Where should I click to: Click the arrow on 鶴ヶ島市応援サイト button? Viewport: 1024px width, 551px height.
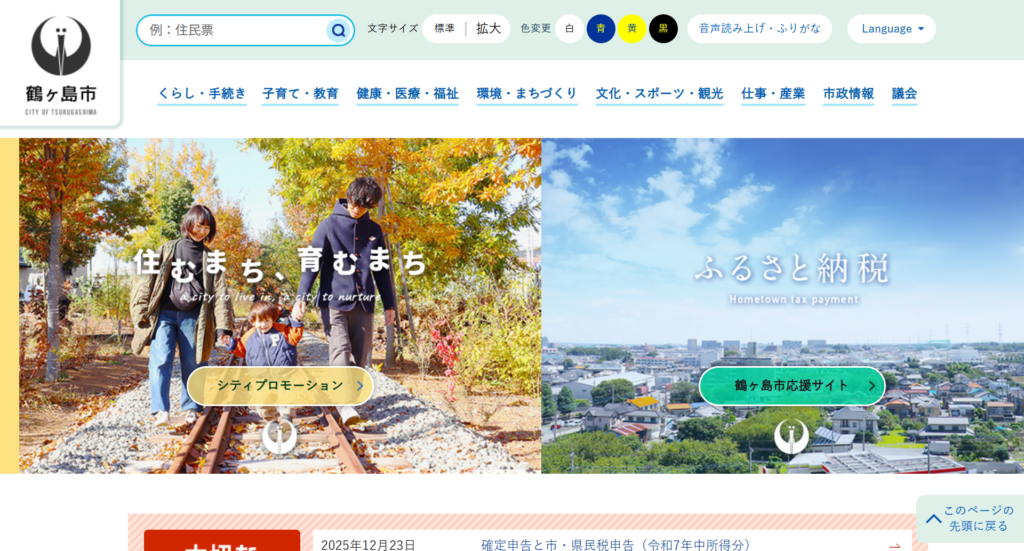click(870, 386)
